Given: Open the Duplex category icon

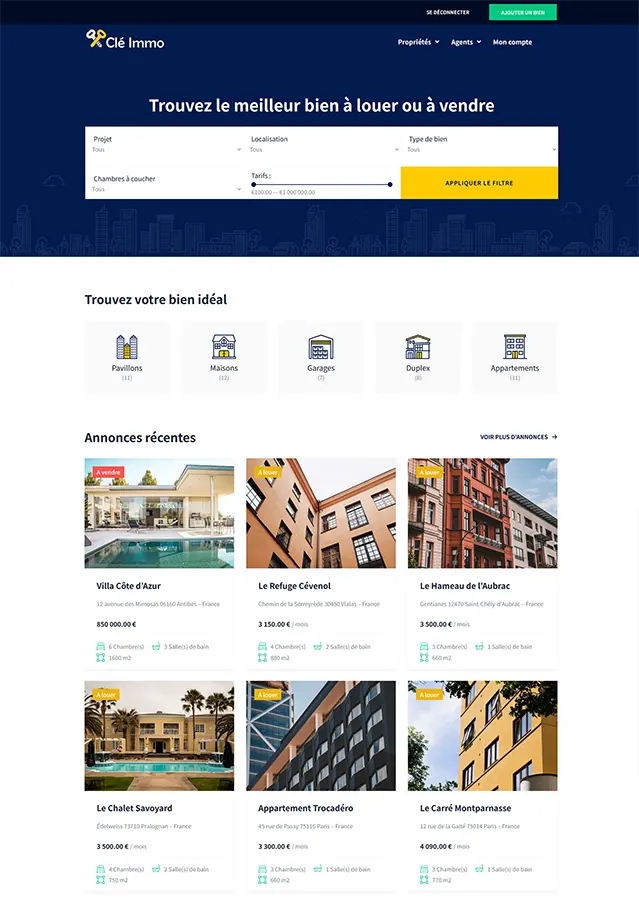Looking at the screenshot, I should point(418,346).
